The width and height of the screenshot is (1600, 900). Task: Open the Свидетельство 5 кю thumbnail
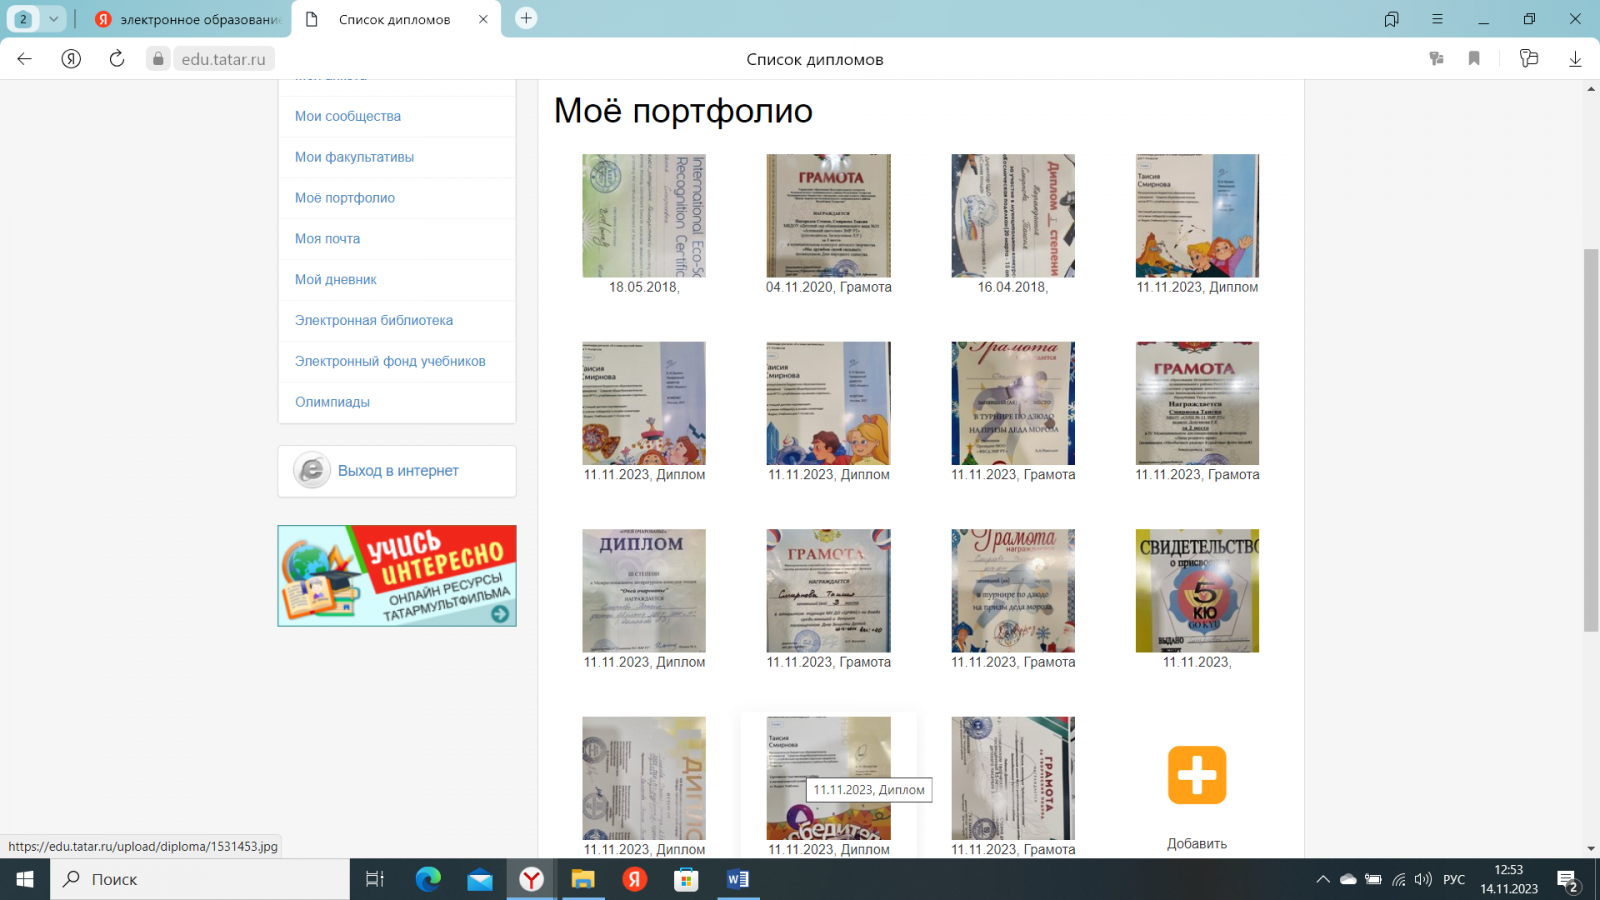(1197, 591)
